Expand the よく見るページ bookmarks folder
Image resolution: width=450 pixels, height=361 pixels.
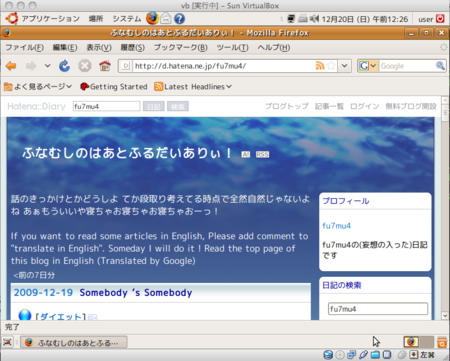point(38,87)
